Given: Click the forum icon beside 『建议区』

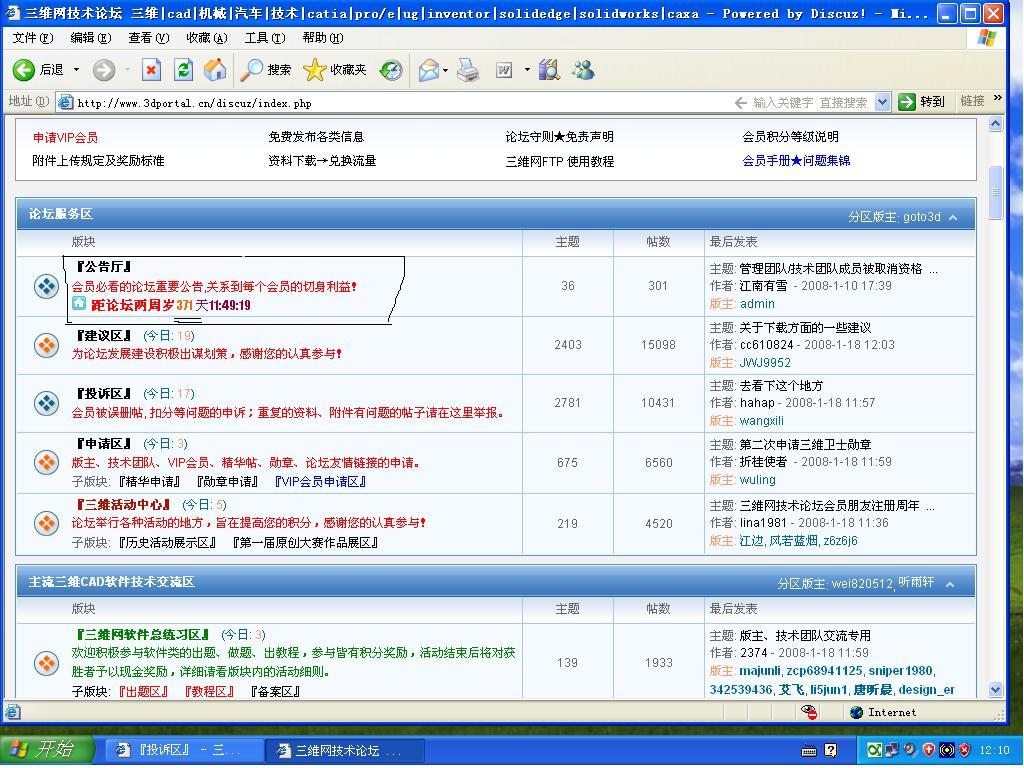Looking at the screenshot, I should pyautogui.click(x=46, y=345).
